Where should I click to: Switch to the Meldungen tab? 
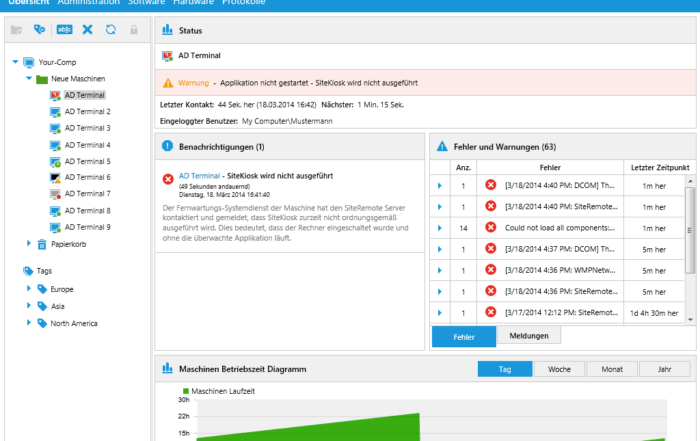528,336
